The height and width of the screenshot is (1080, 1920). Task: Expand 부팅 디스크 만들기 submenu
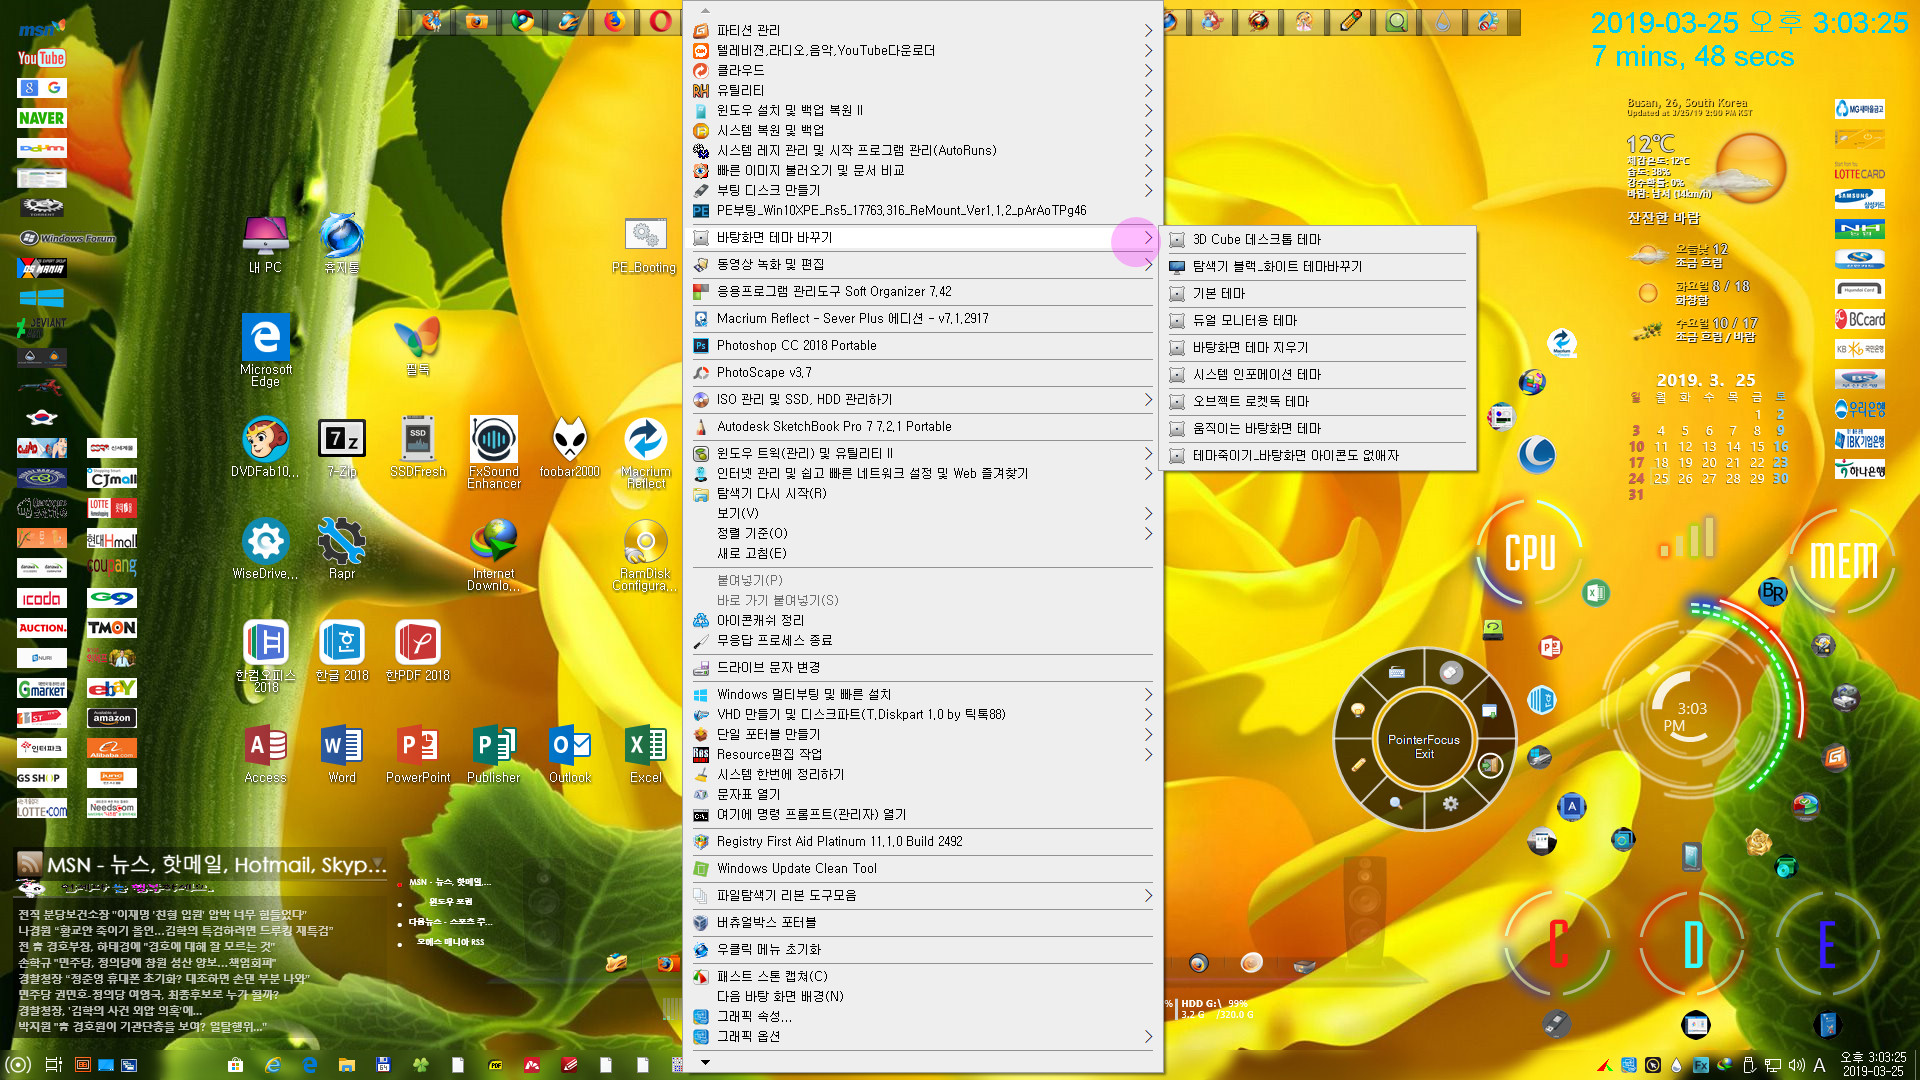point(922,190)
